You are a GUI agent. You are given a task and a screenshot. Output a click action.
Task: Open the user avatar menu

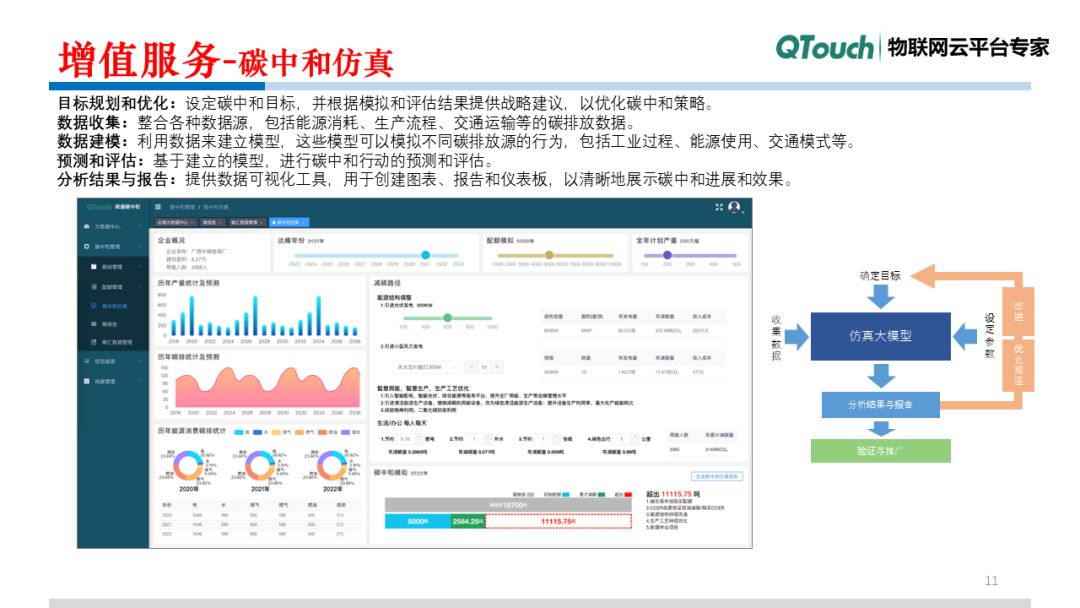[x=734, y=207]
